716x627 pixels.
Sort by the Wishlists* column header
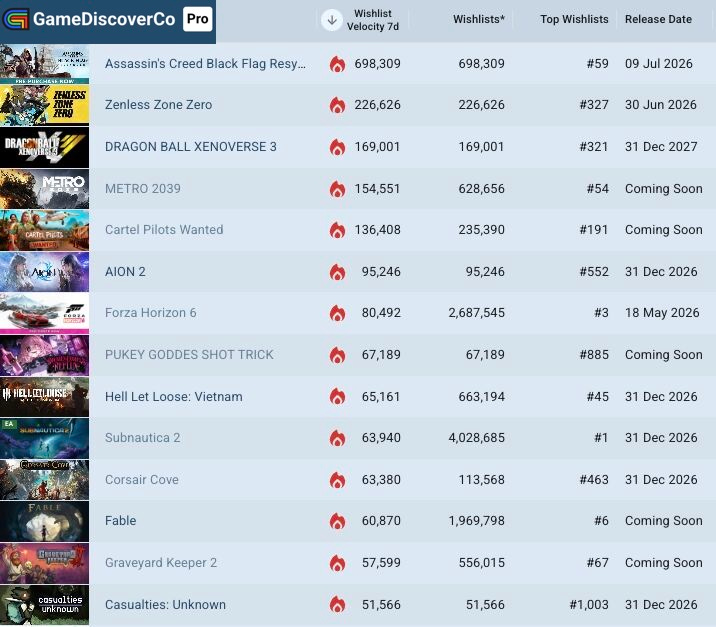pyautogui.click(x=479, y=19)
